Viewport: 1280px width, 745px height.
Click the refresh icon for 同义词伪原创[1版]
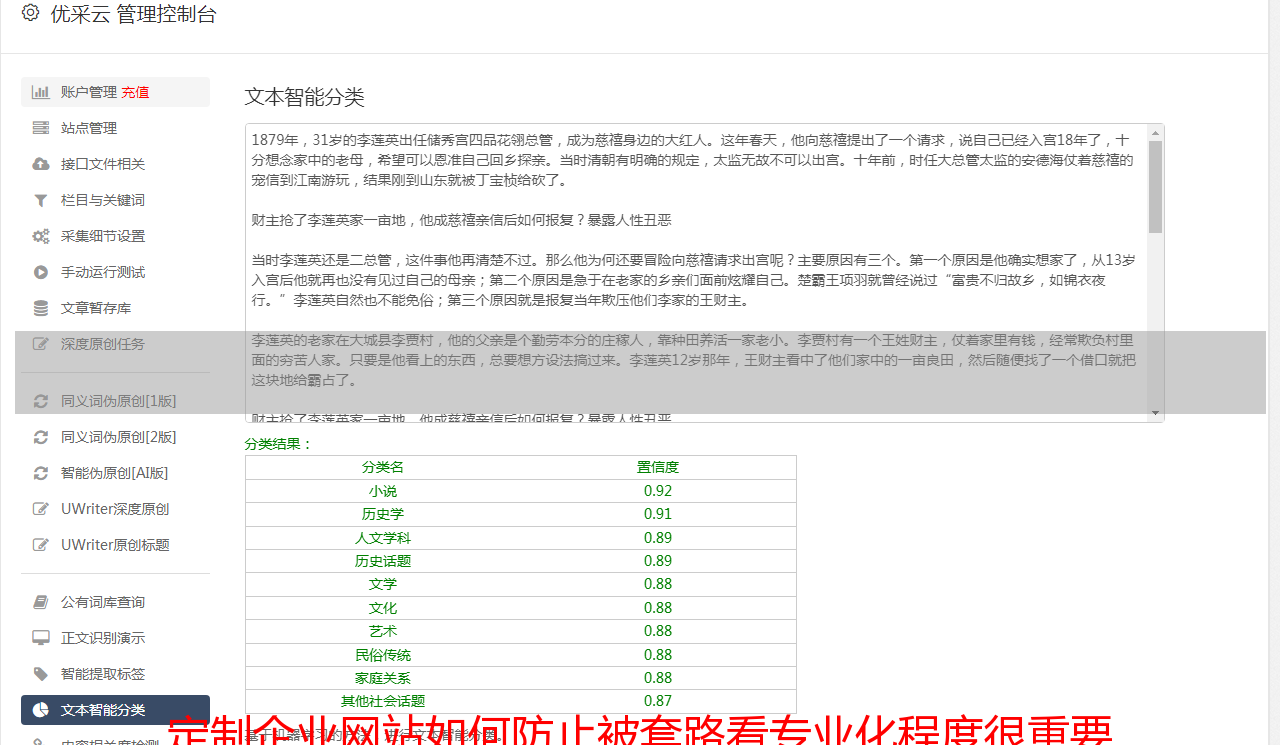point(41,401)
